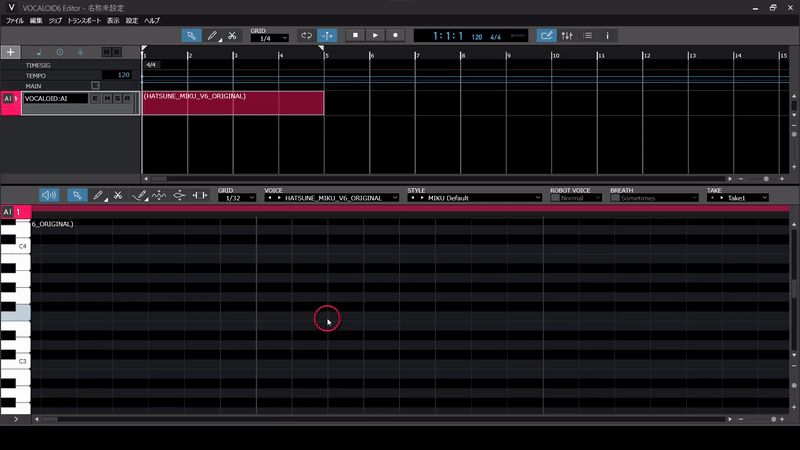Click the clock tempo icon in track header
This screenshot has width=800, height=450.
pyautogui.click(x=60, y=52)
